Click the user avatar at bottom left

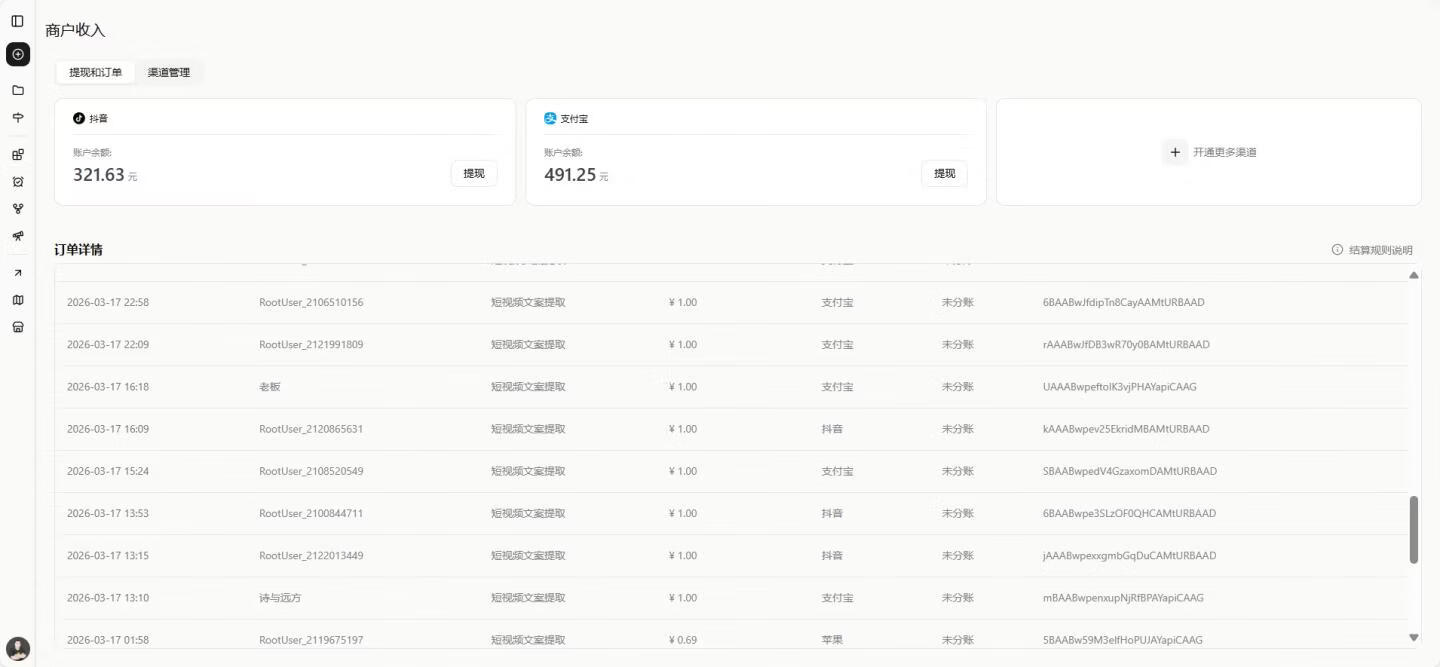(x=18, y=648)
